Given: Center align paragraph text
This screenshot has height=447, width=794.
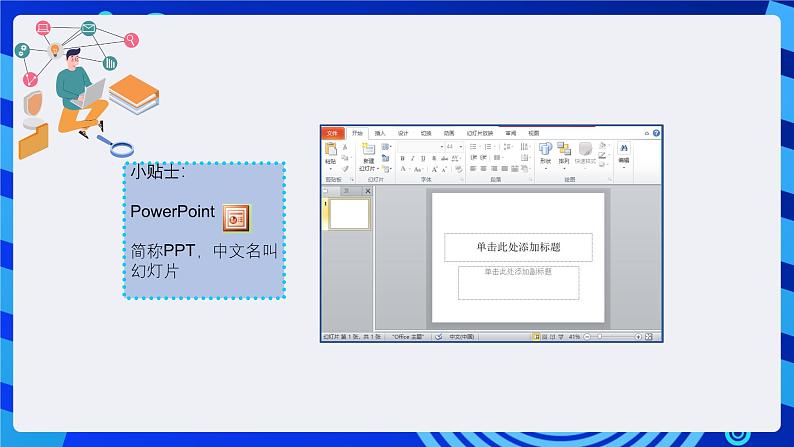Looking at the screenshot, I should 484,169.
